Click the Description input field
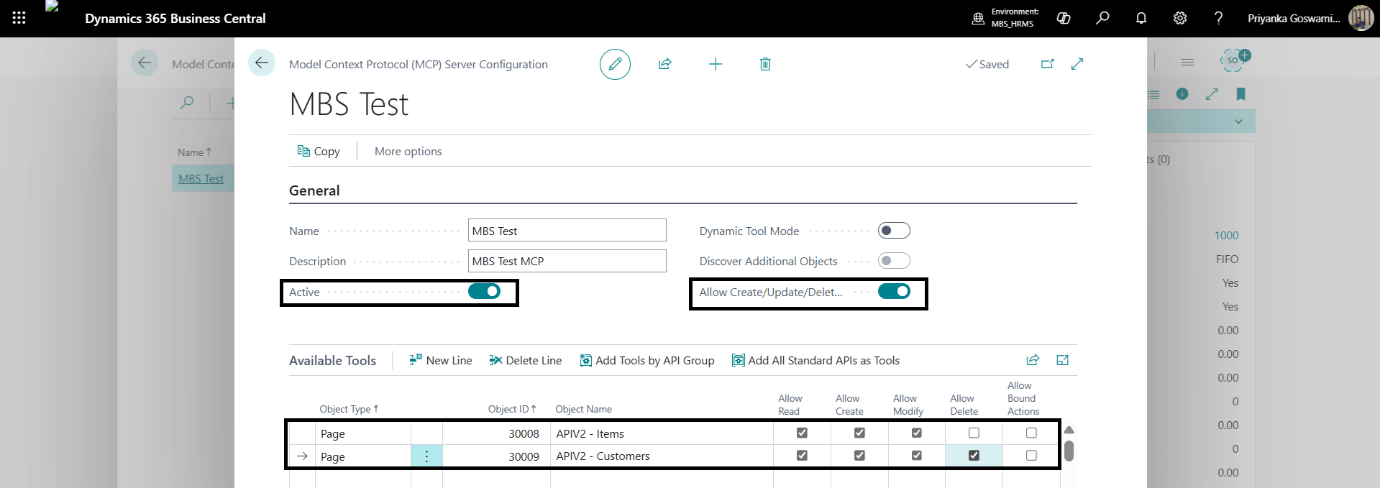The image size is (1380, 488). tap(567, 261)
